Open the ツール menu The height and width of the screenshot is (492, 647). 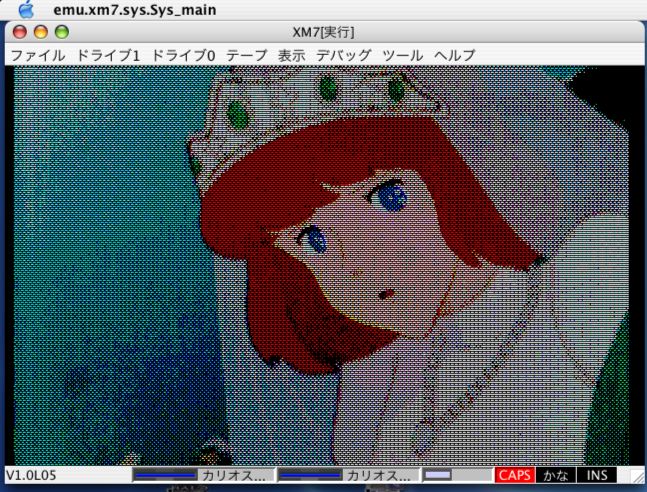point(403,55)
